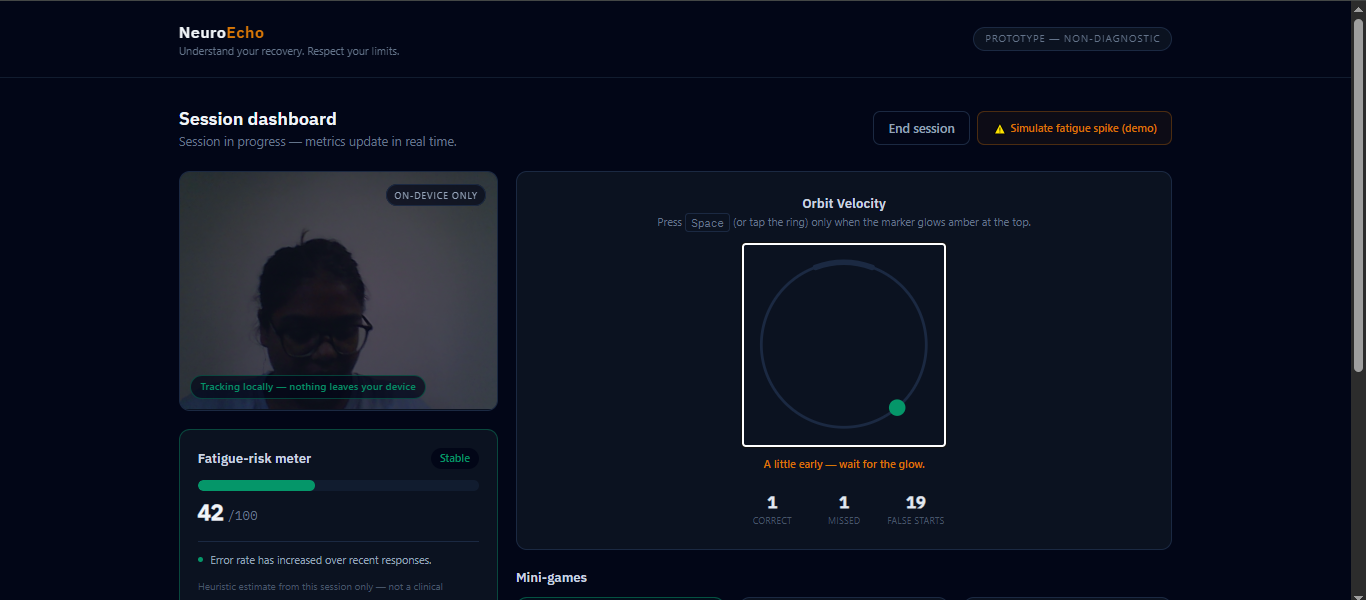
Task: Click the Stable status badge
Action: (x=455, y=459)
